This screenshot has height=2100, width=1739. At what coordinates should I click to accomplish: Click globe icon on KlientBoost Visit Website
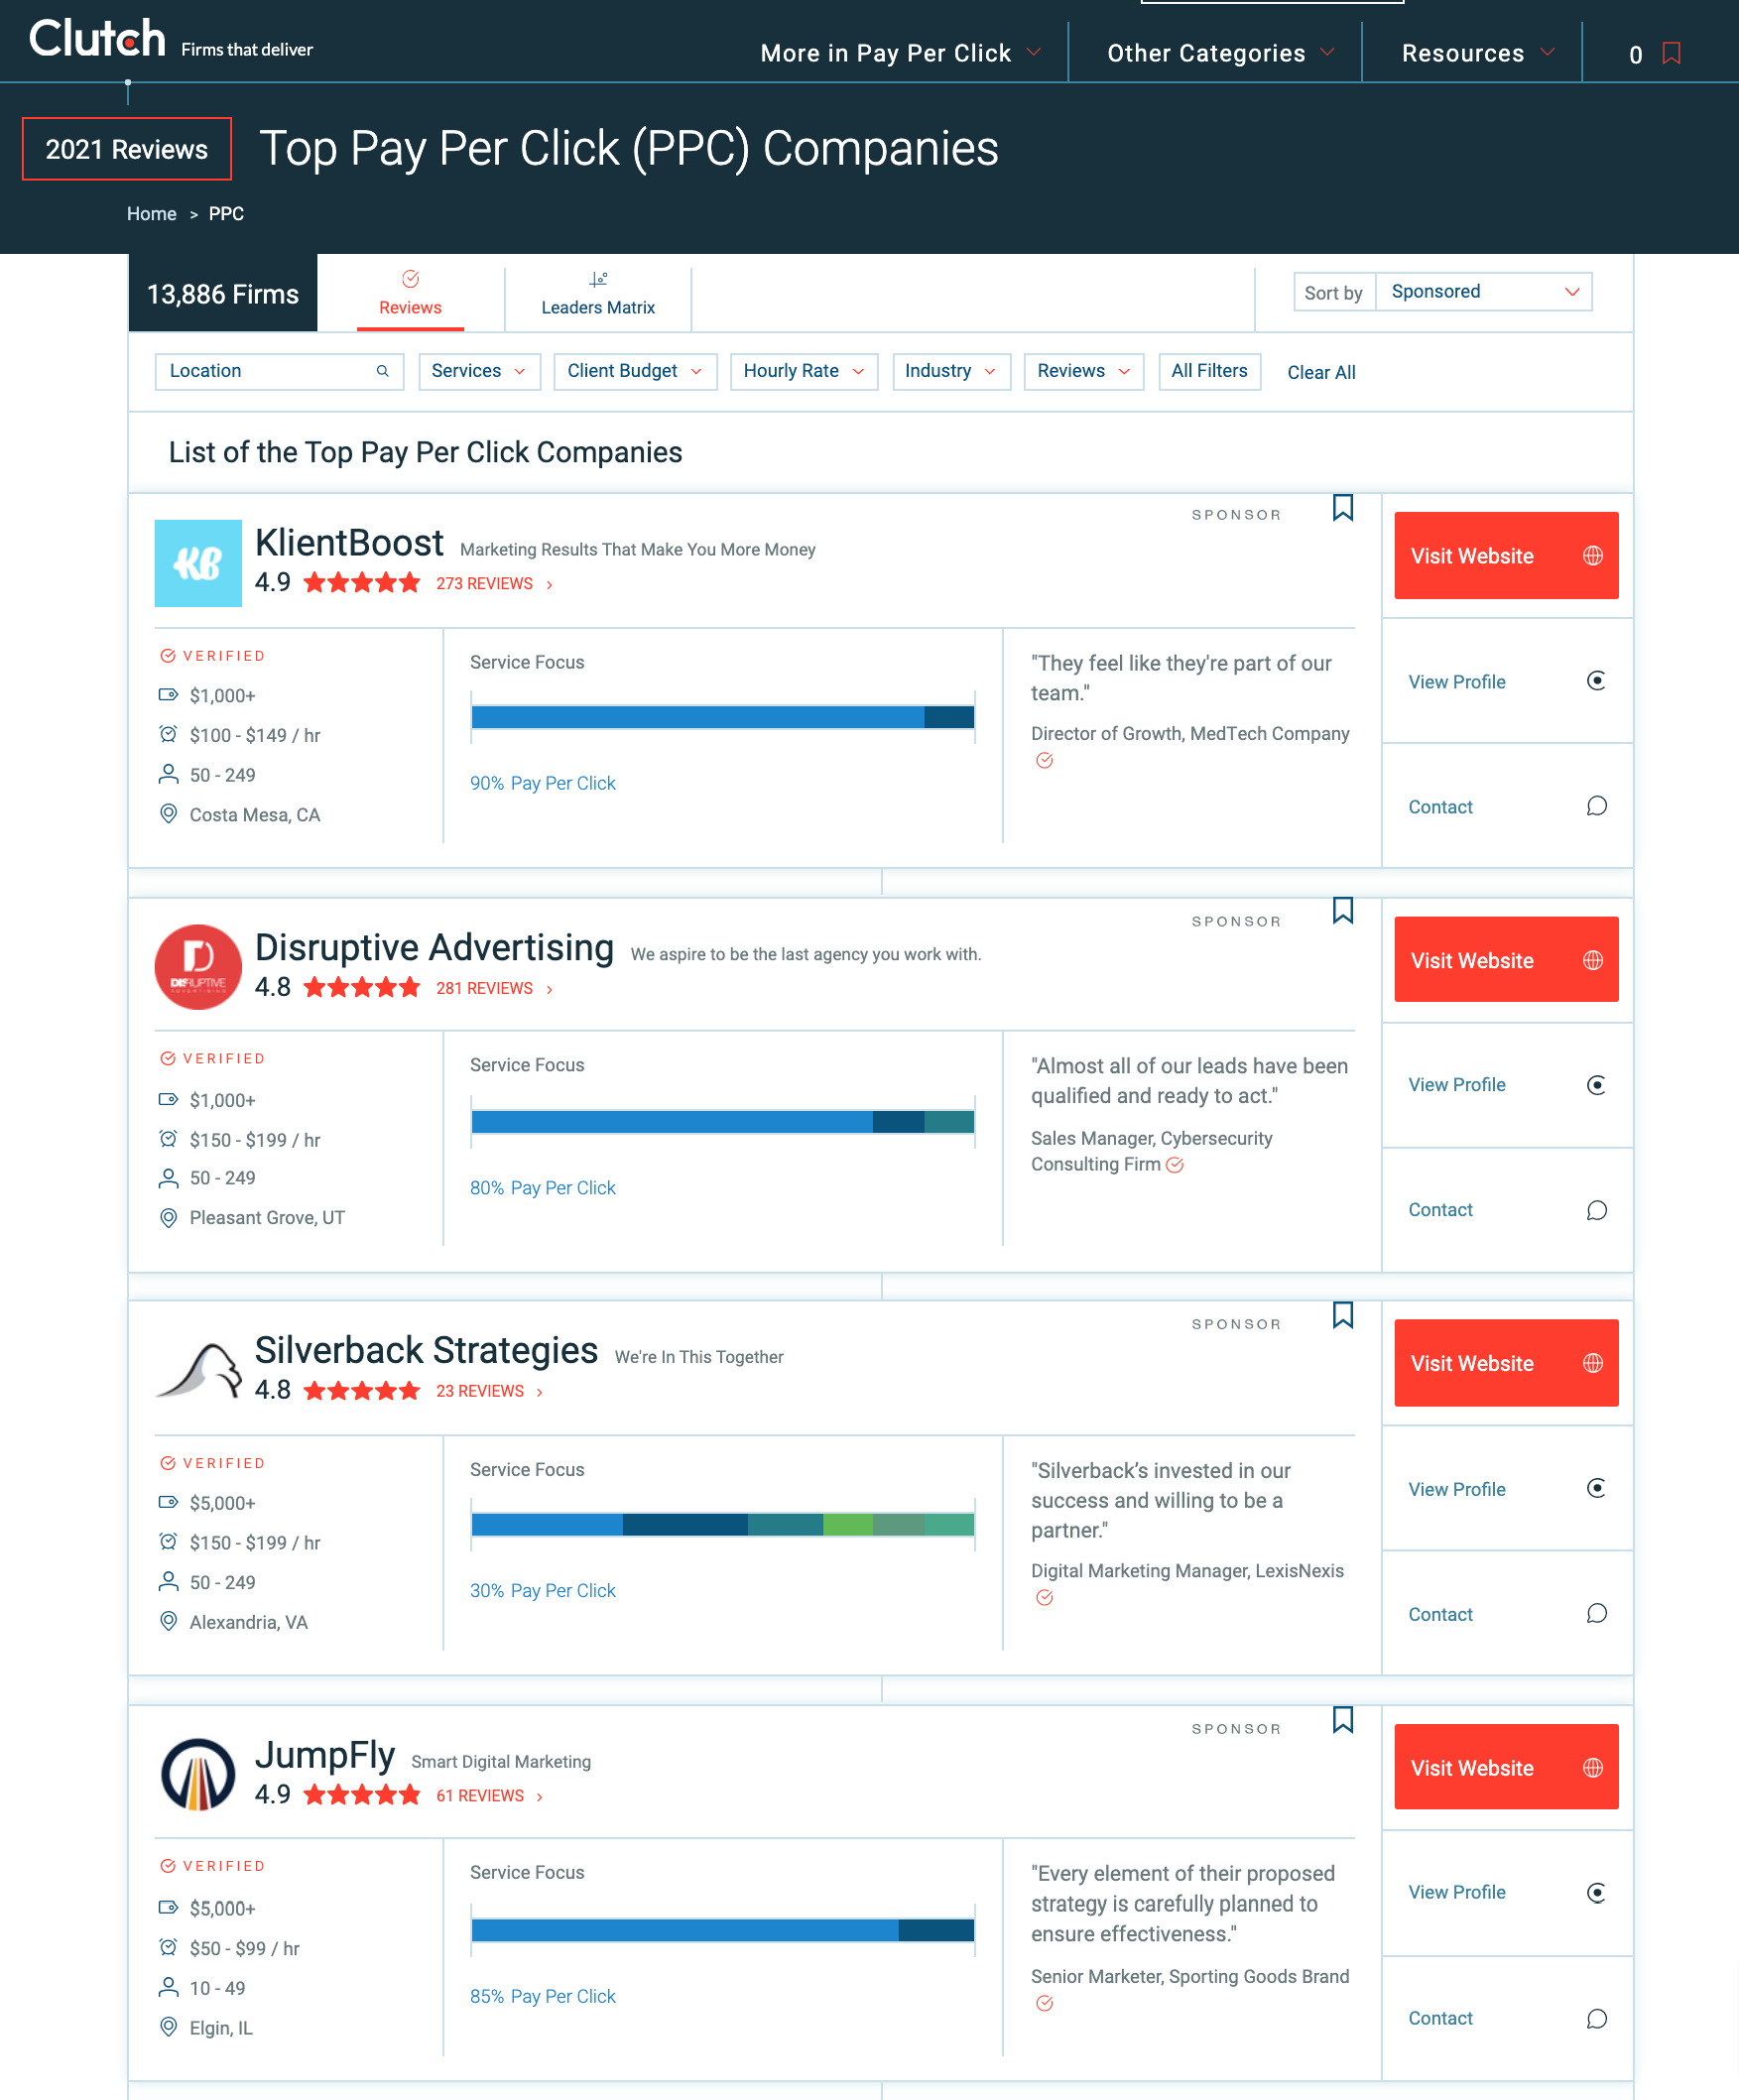(1593, 556)
